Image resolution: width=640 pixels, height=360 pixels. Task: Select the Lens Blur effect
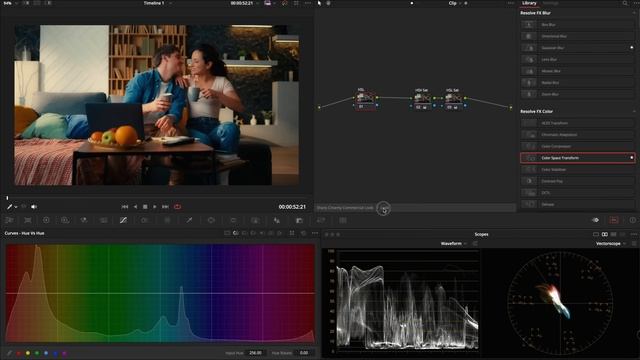[x=577, y=59]
